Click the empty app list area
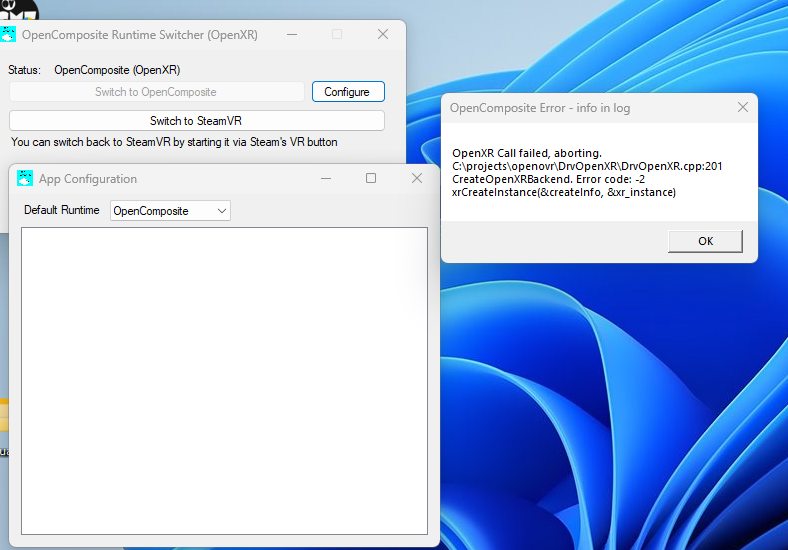Image resolution: width=788 pixels, height=550 pixels. pyautogui.click(x=225, y=381)
